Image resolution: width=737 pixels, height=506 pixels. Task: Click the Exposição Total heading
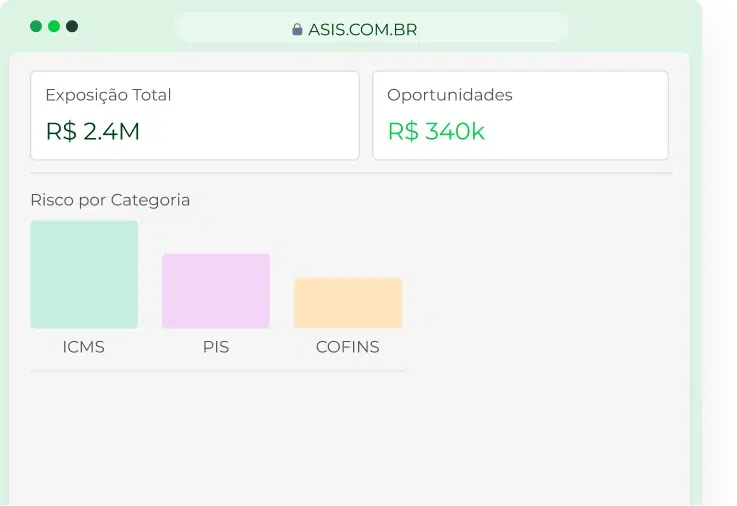click(108, 95)
